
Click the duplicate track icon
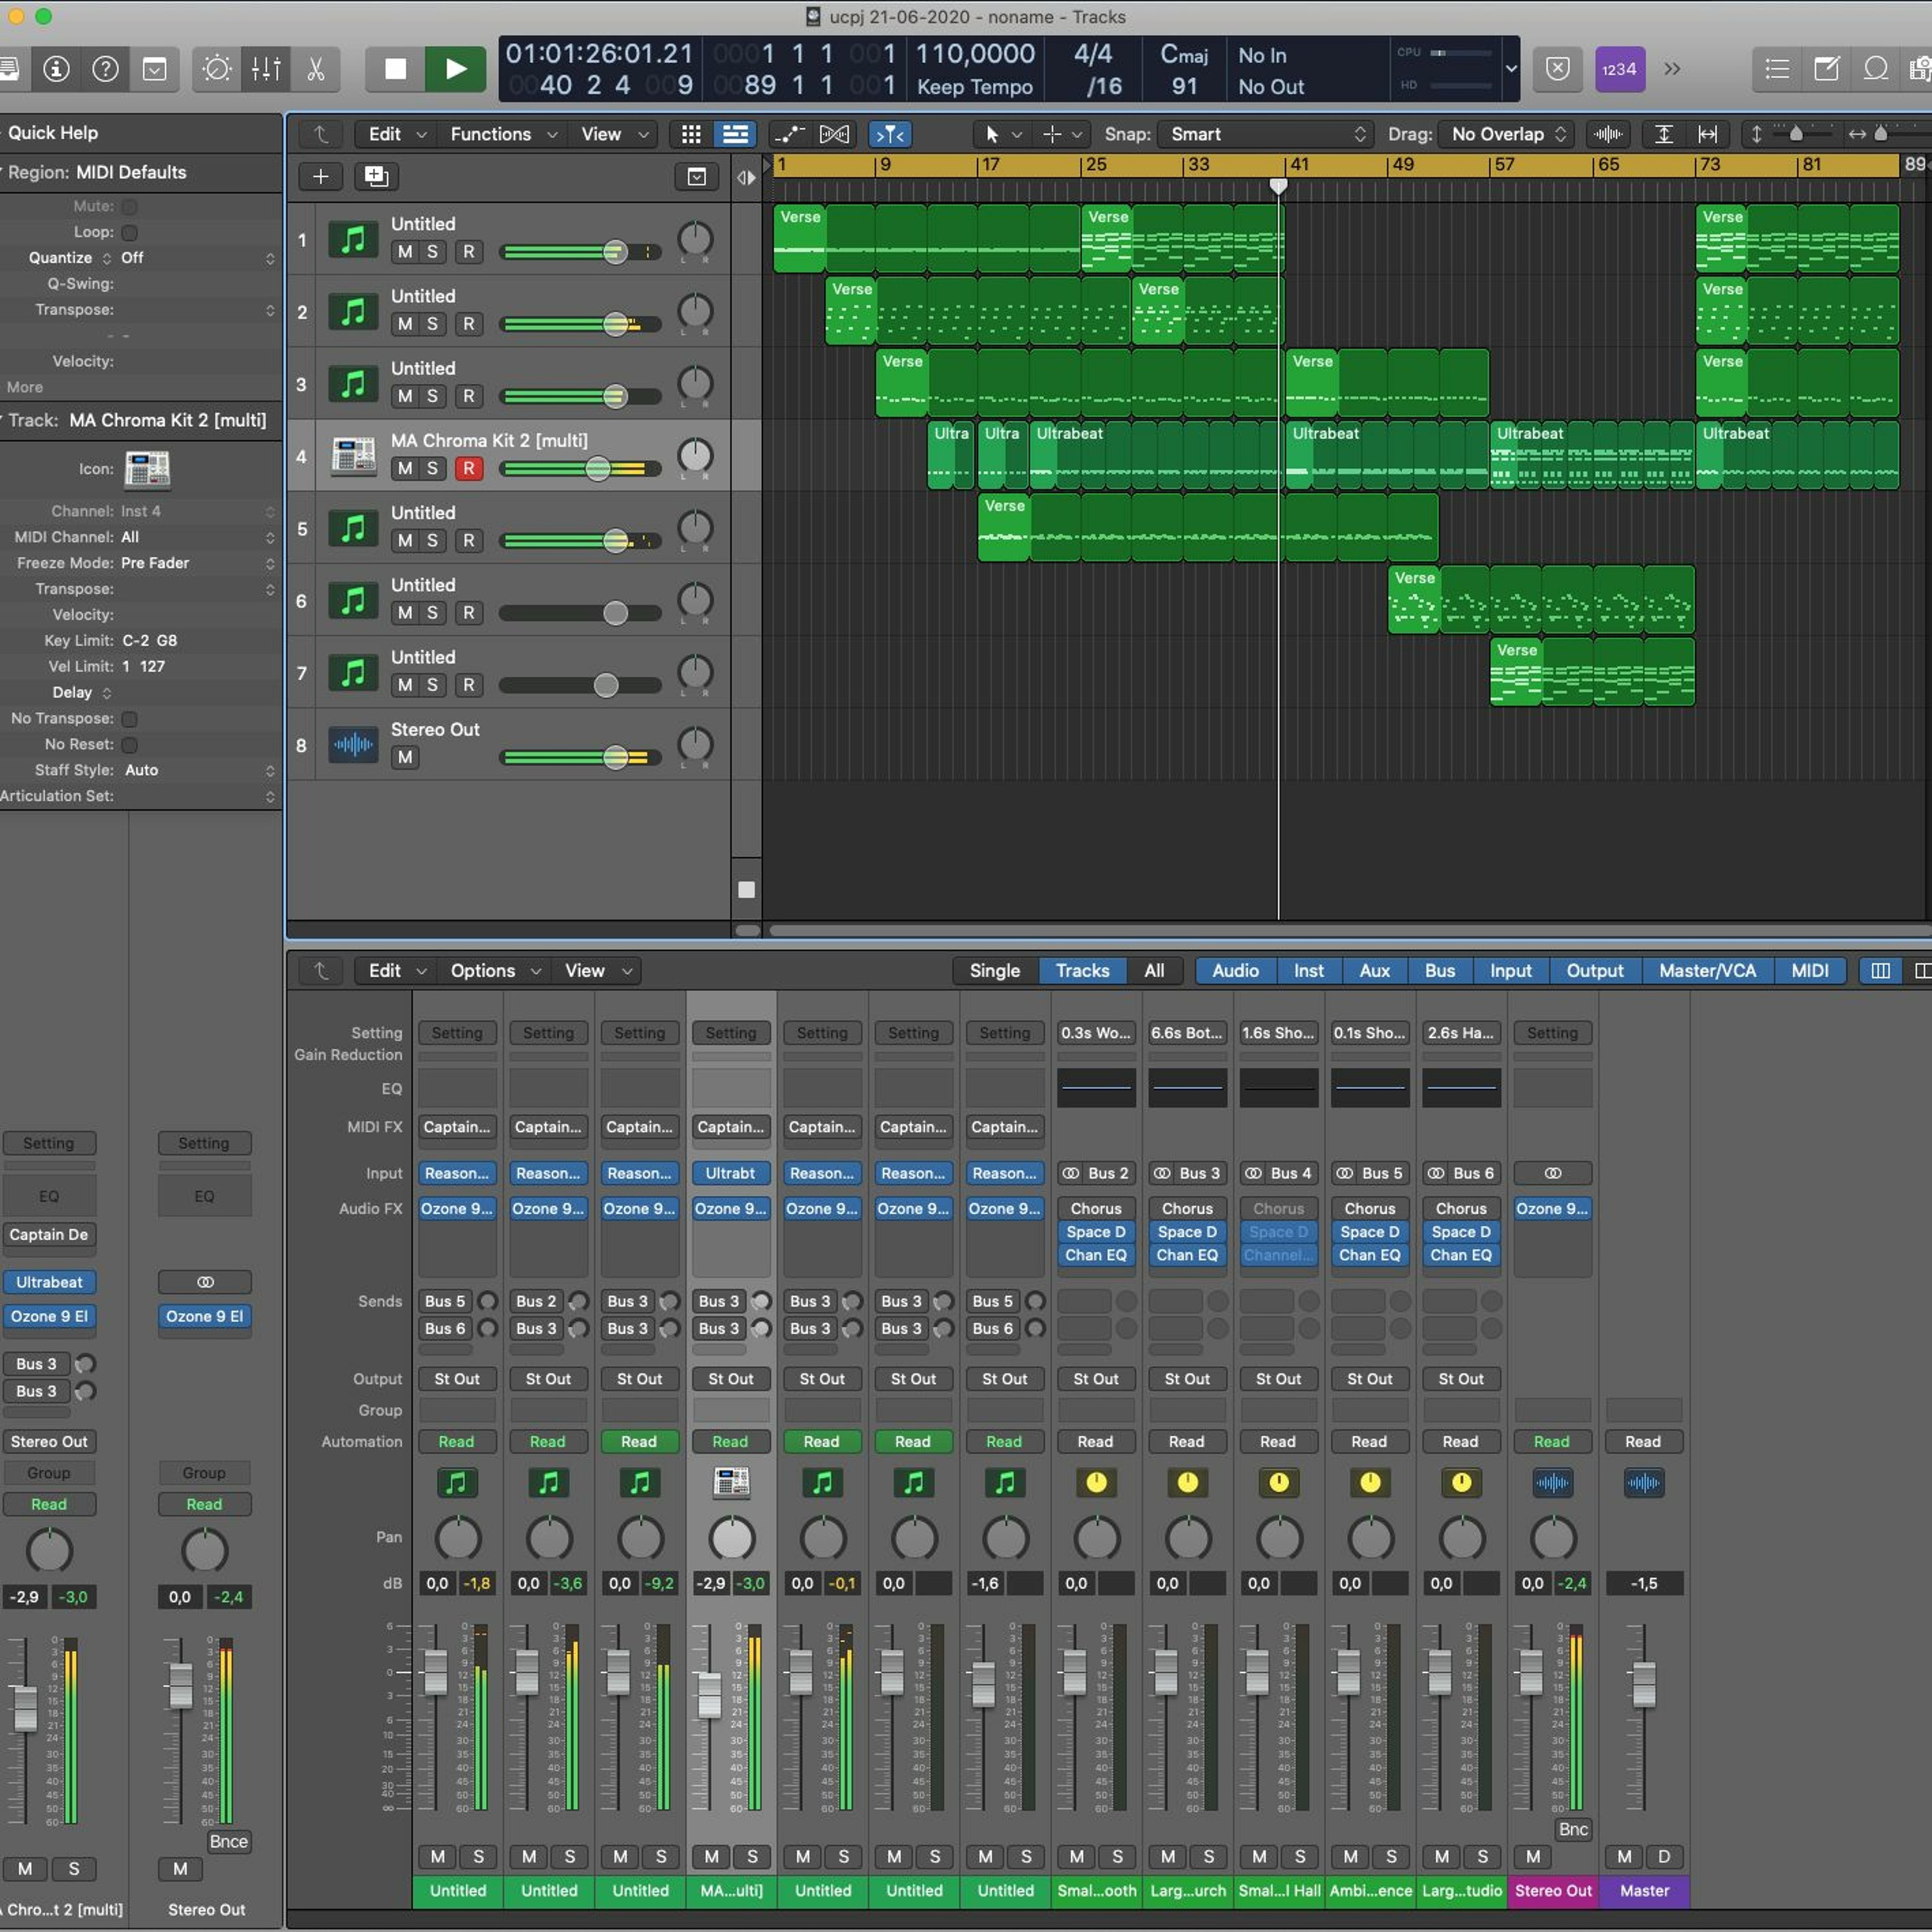[376, 177]
